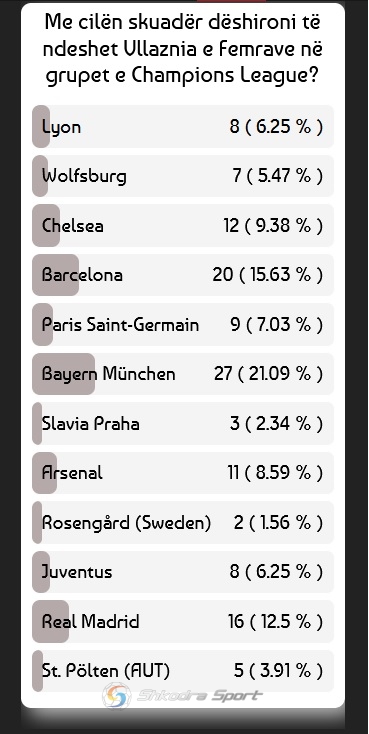Choose Paris Saint-Germain in the poll
The width and height of the screenshot is (369, 734).
pyautogui.click(x=183, y=324)
